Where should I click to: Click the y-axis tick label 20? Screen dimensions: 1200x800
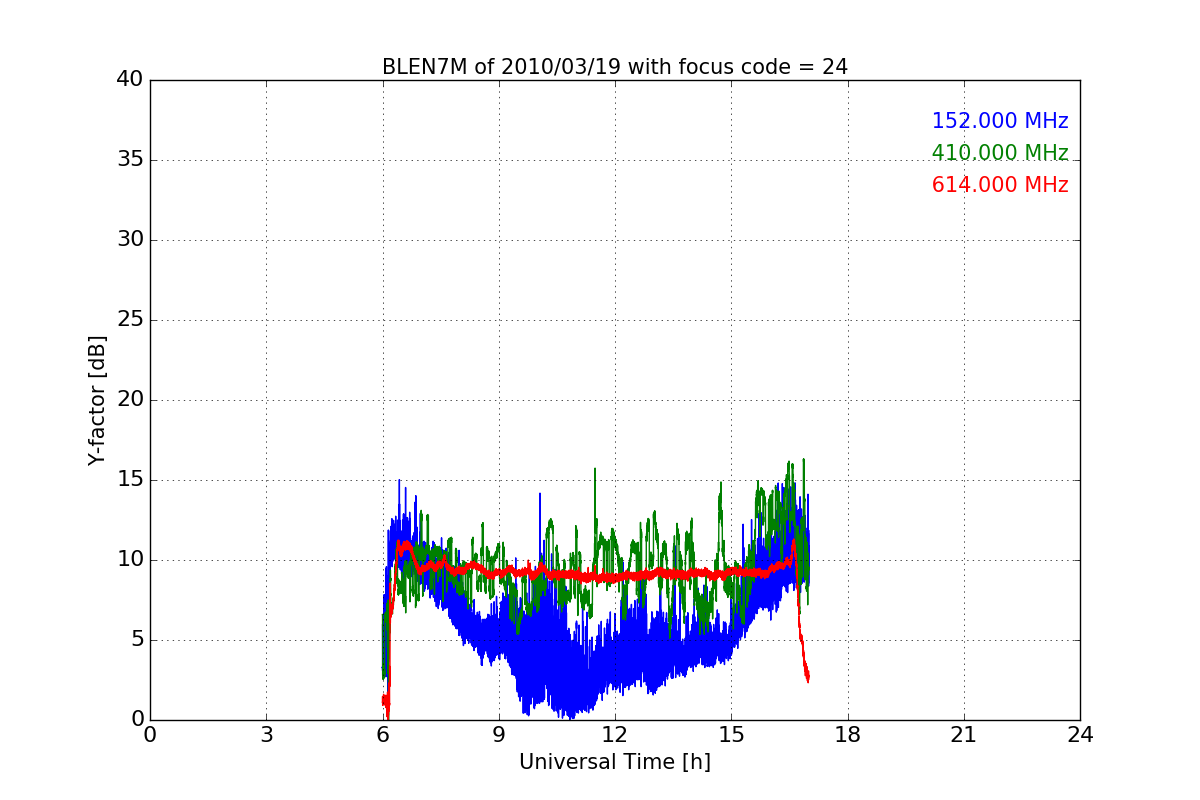pyautogui.click(x=130, y=400)
